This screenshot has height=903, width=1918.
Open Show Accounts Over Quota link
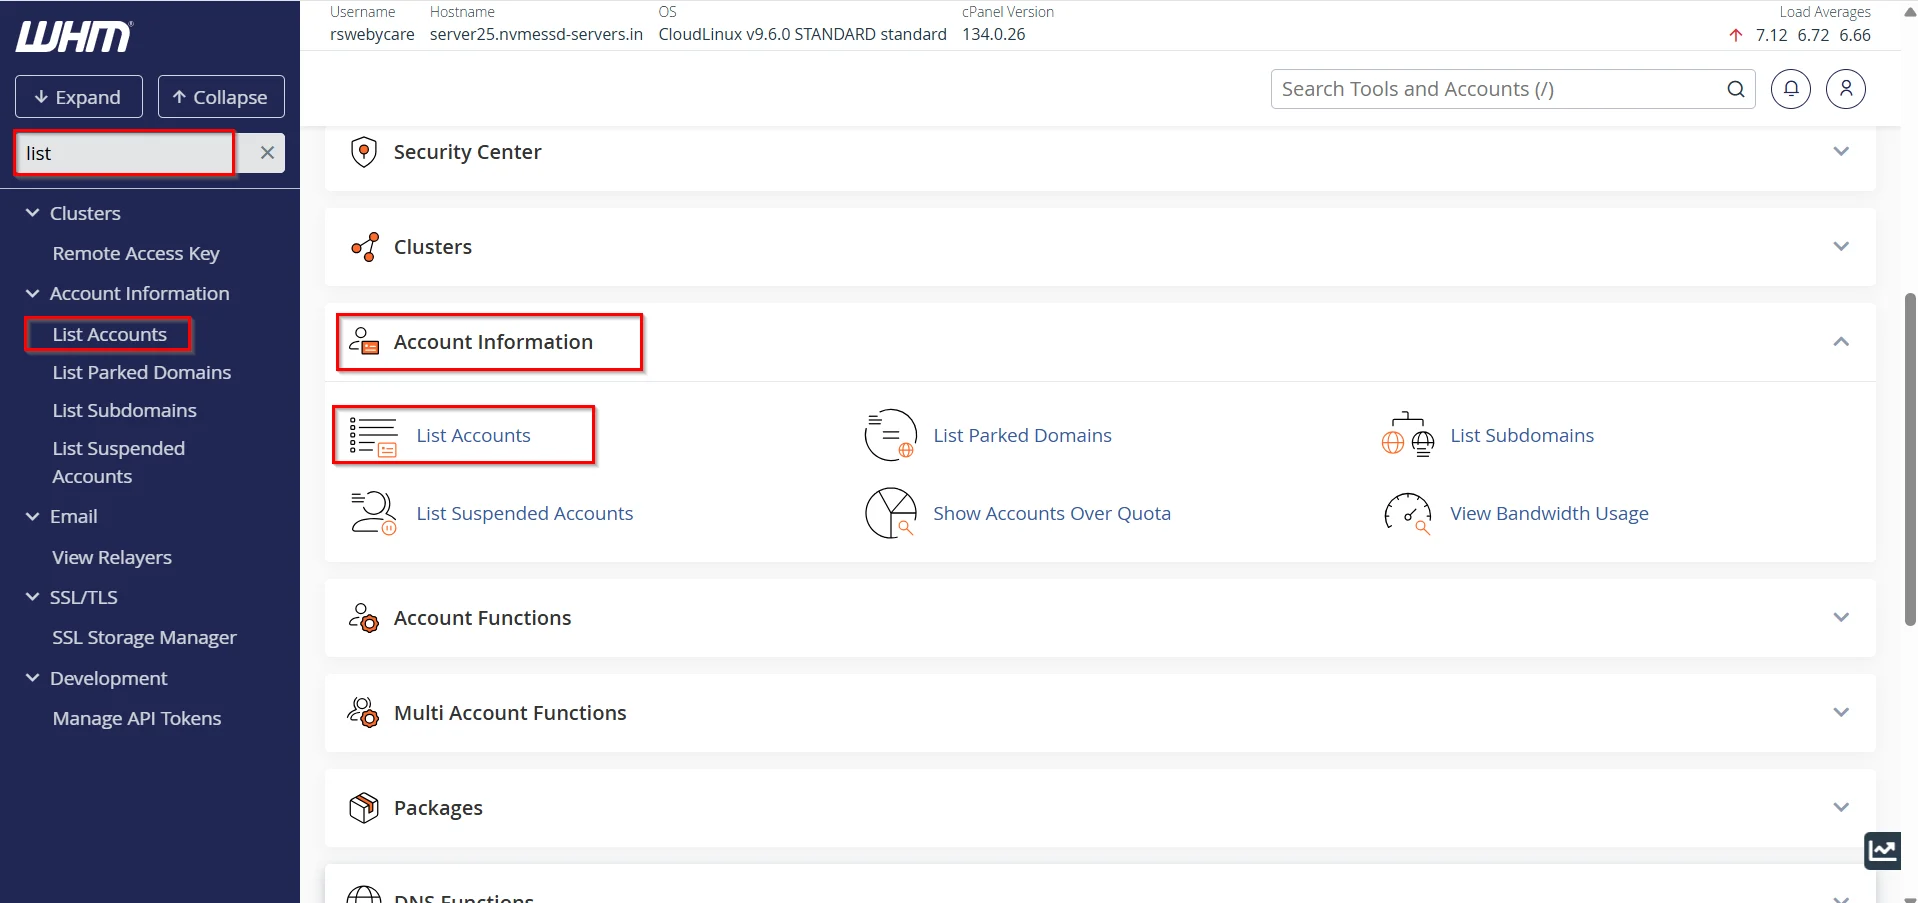[1052, 513]
